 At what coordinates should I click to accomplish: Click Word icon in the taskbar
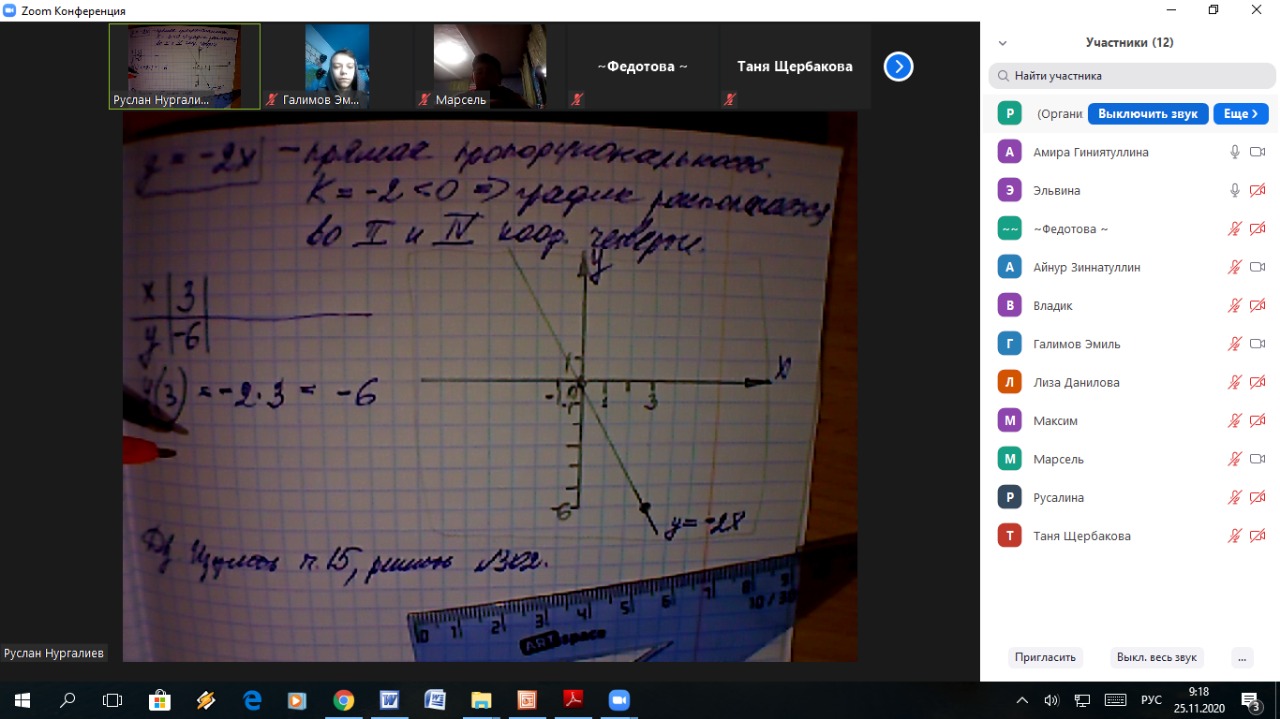pyautogui.click(x=389, y=700)
